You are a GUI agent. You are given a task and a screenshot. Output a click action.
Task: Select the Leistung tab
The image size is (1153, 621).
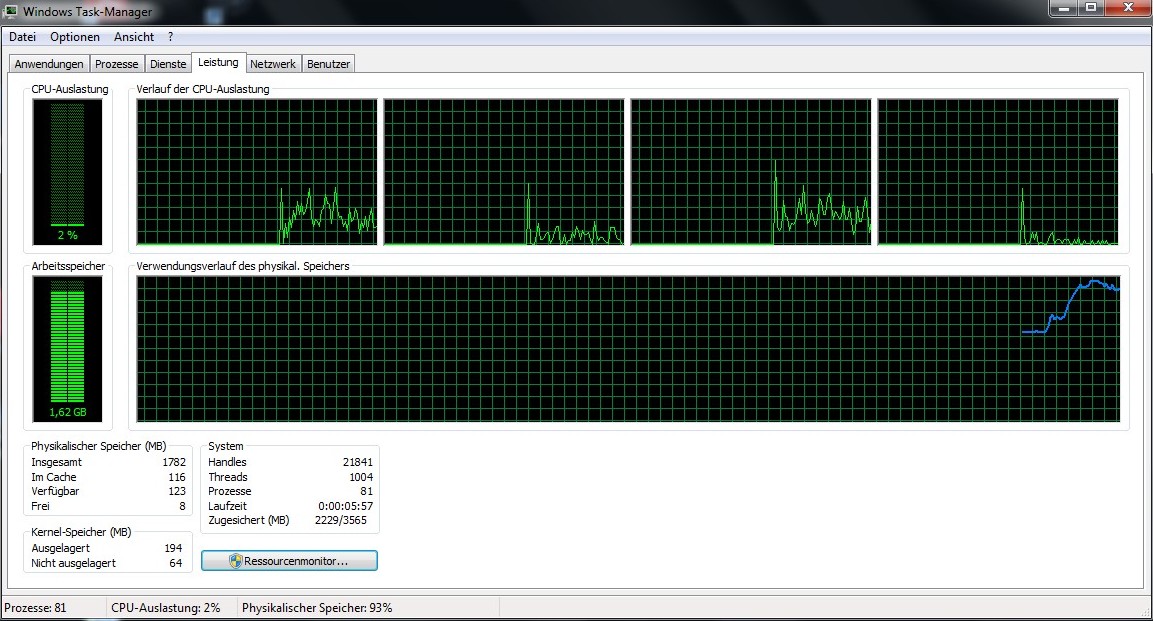[x=218, y=62]
